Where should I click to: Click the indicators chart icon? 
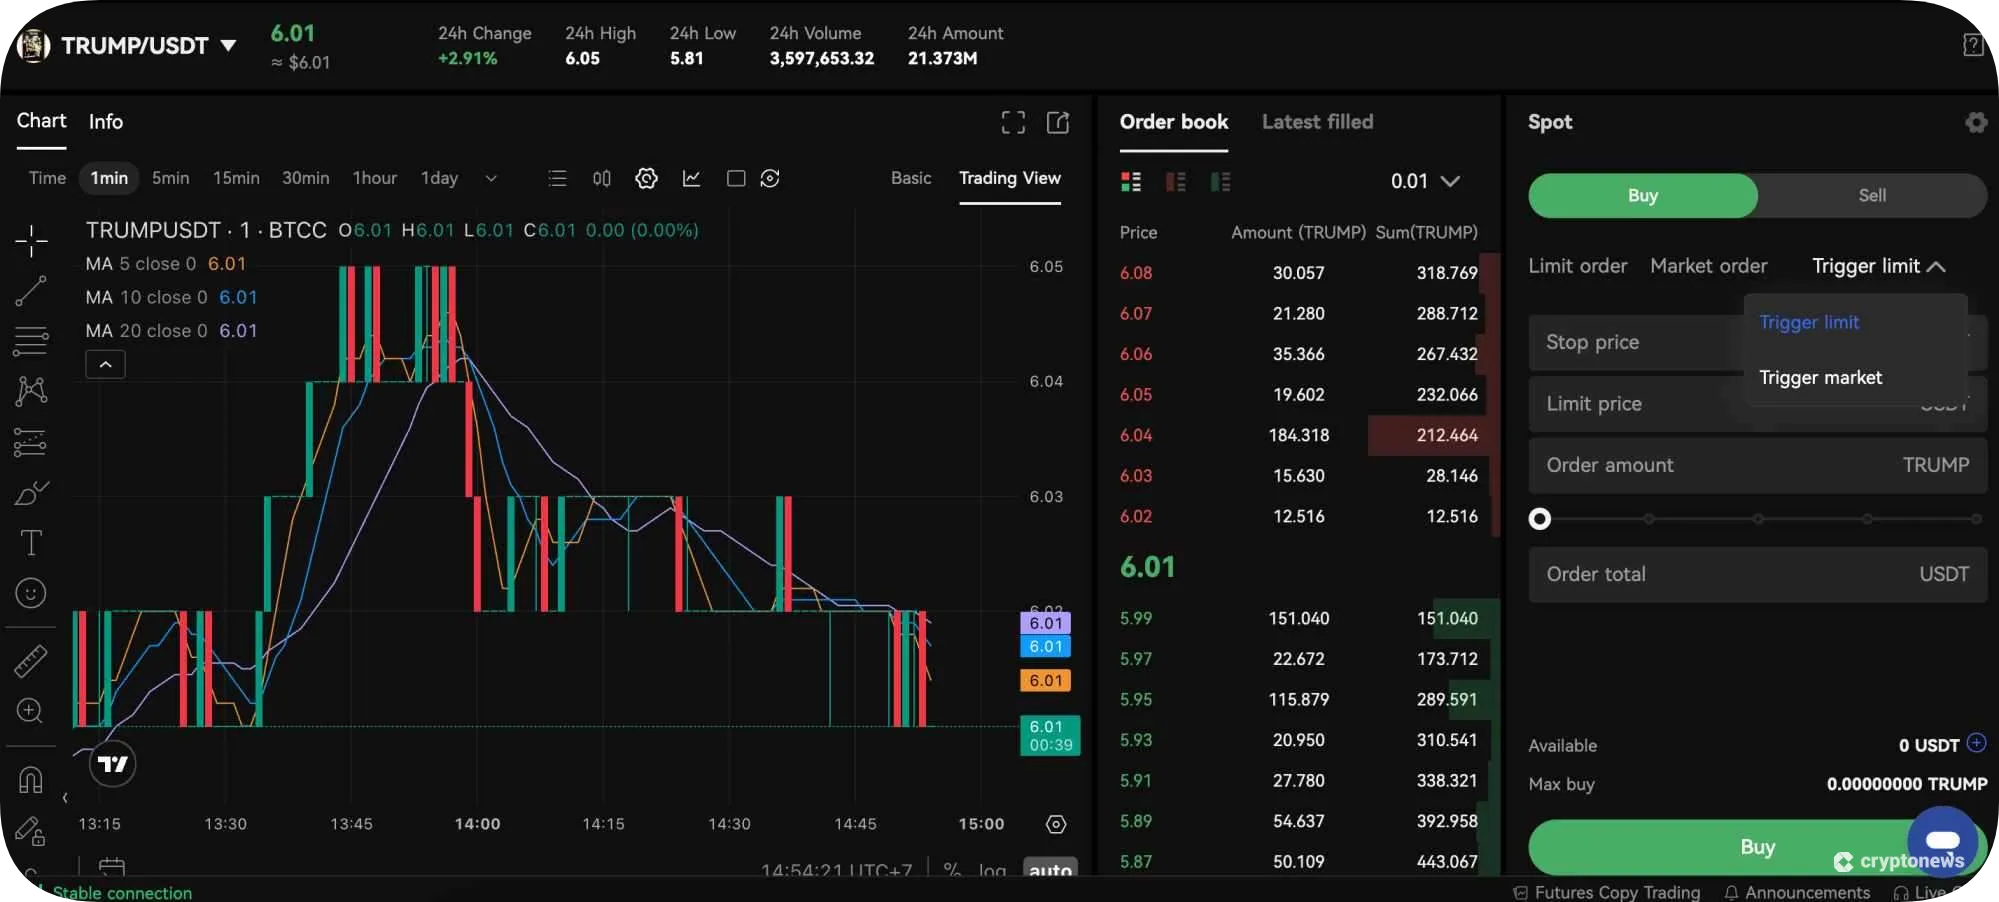pos(691,178)
